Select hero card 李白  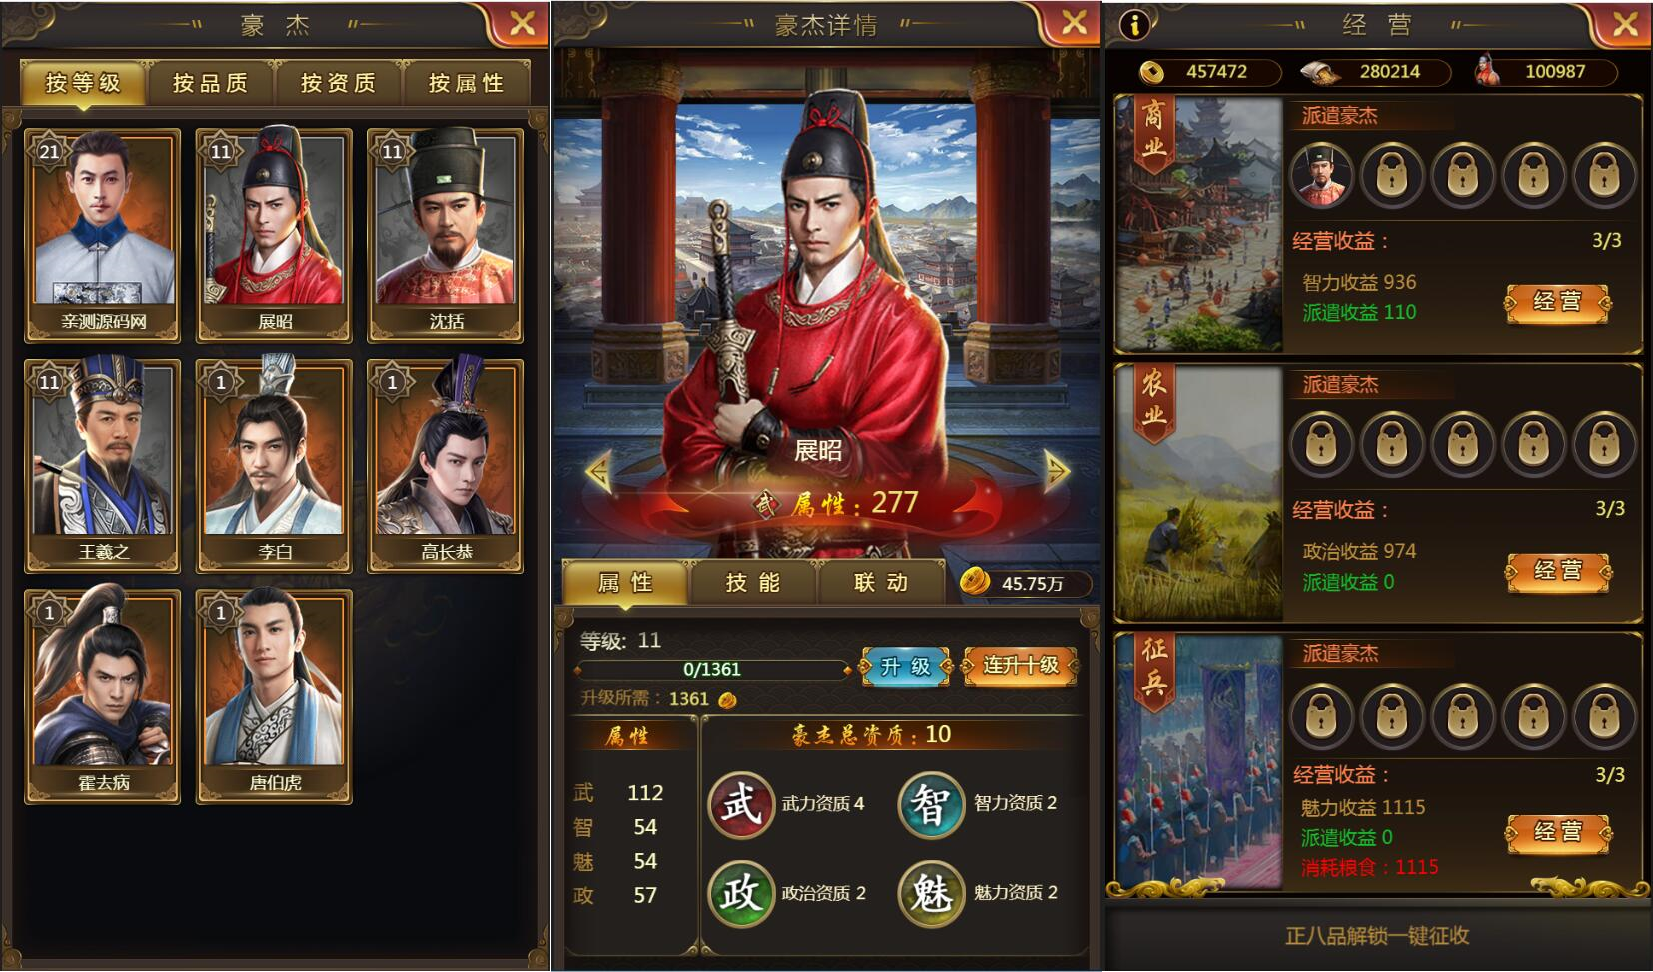pyautogui.click(x=274, y=466)
